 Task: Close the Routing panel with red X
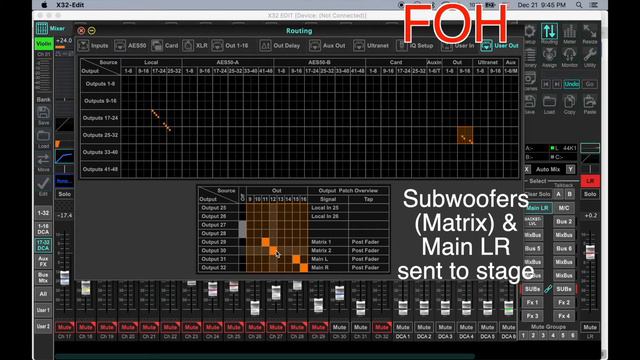point(81,31)
